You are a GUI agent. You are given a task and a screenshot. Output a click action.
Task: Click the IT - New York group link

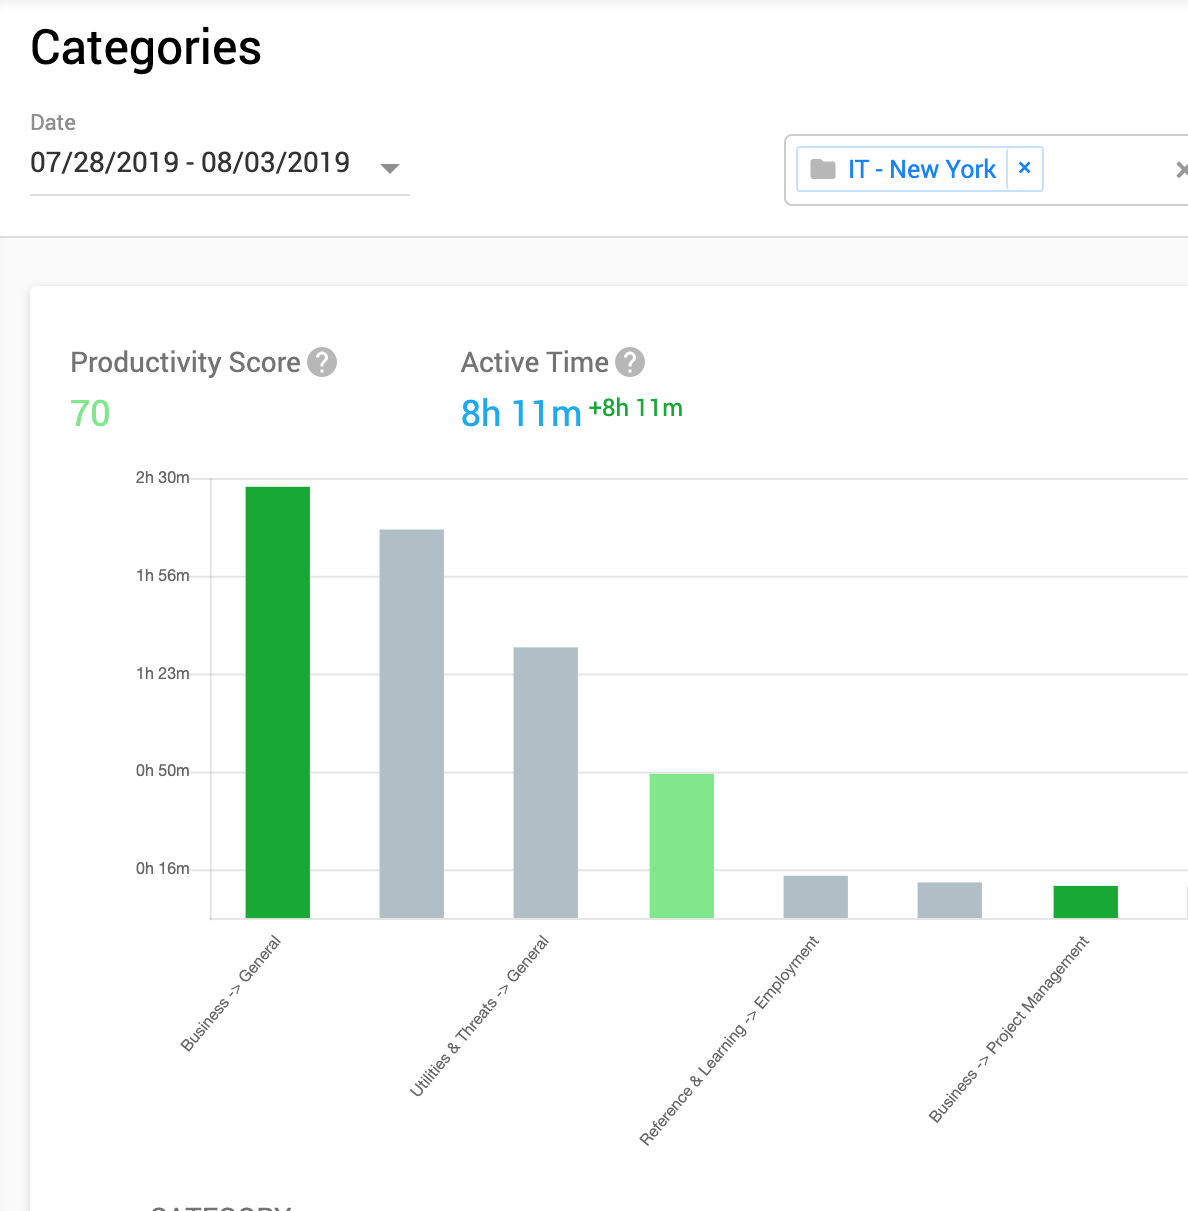(921, 169)
